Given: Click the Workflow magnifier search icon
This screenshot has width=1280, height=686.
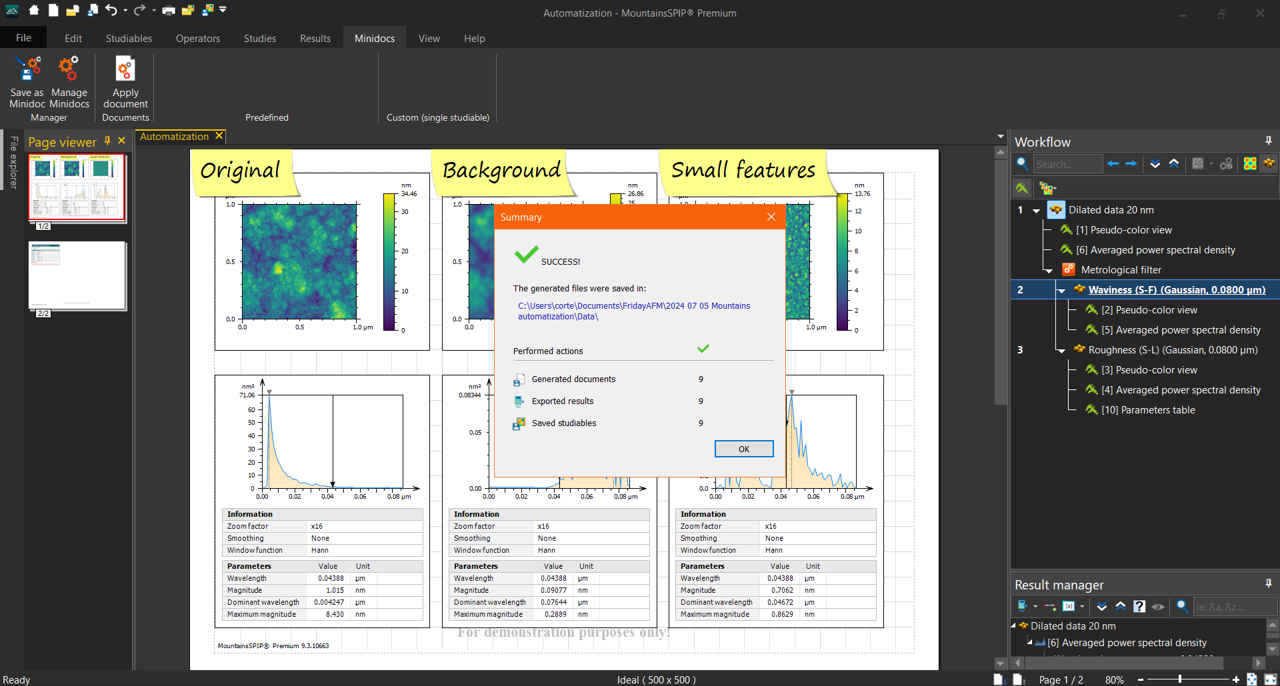Looking at the screenshot, I should (1022, 163).
